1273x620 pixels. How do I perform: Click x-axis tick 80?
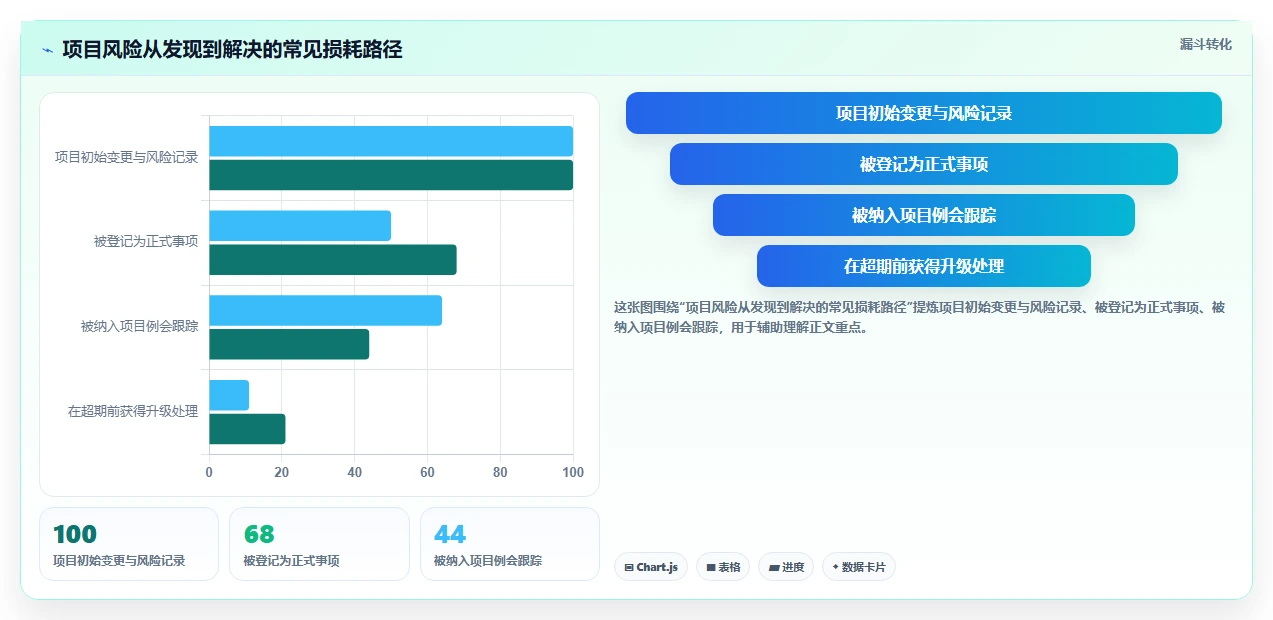pos(500,472)
